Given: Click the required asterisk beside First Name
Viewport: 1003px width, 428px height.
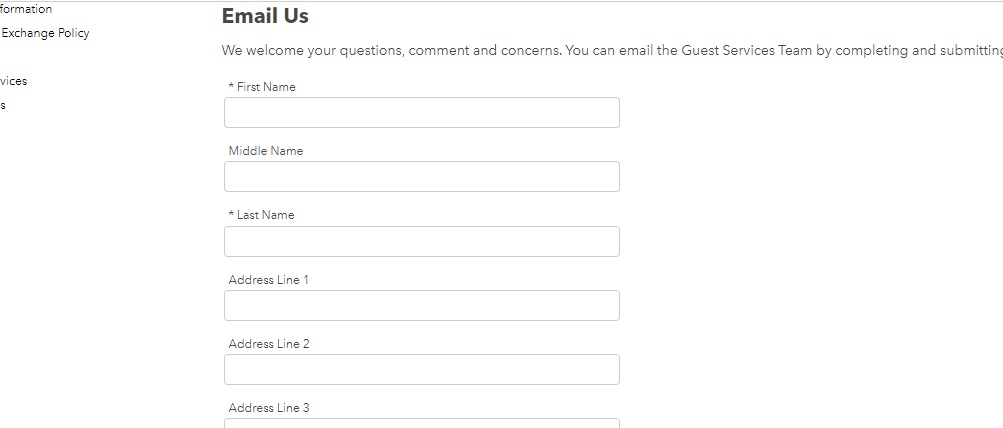Looking at the screenshot, I should point(231,86).
